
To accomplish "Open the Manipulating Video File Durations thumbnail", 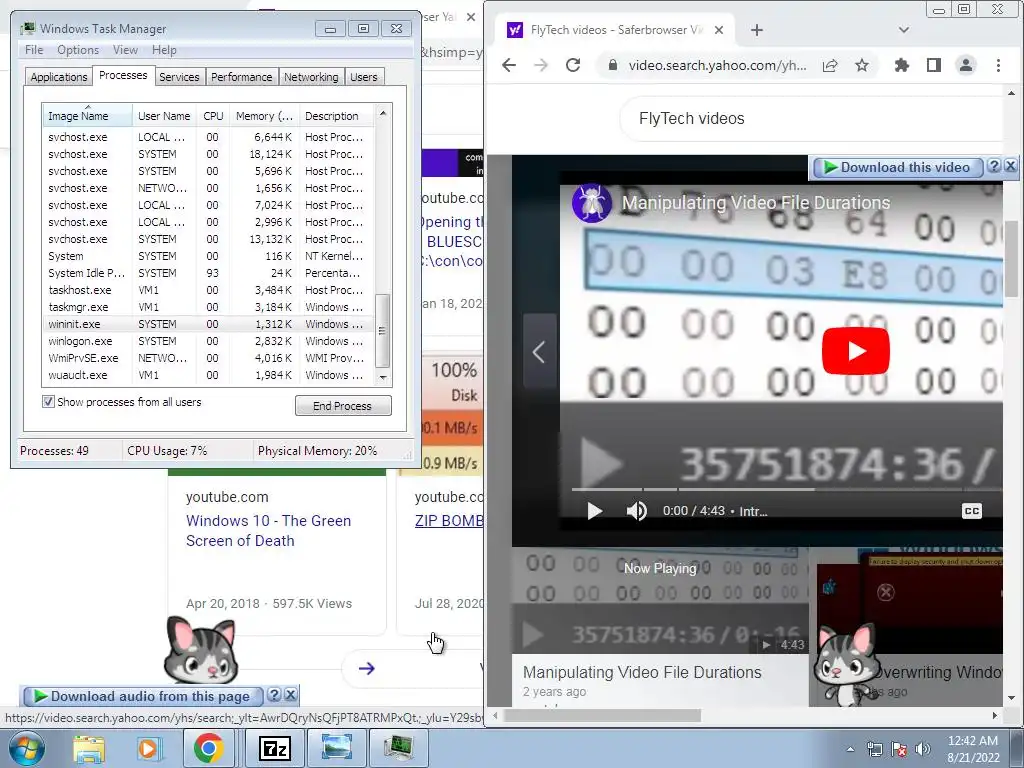I will point(660,600).
